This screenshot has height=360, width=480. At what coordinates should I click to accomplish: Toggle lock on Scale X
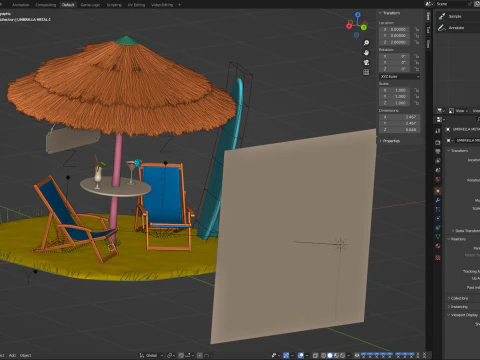coord(416,90)
